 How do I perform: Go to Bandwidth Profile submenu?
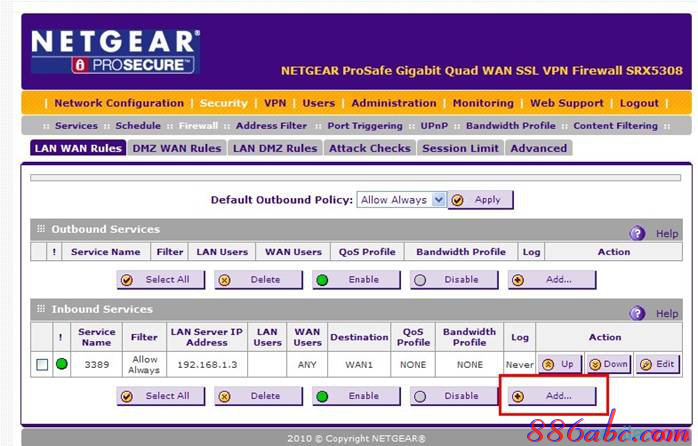(x=511, y=126)
